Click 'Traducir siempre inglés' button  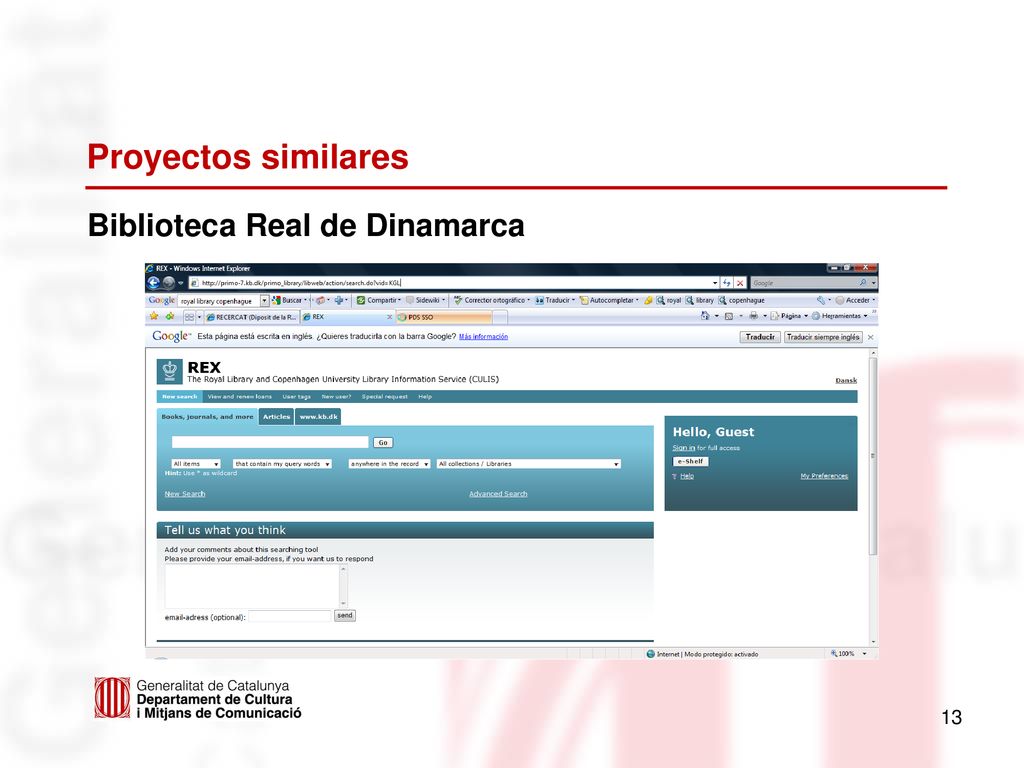pyautogui.click(x=823, y=337)
